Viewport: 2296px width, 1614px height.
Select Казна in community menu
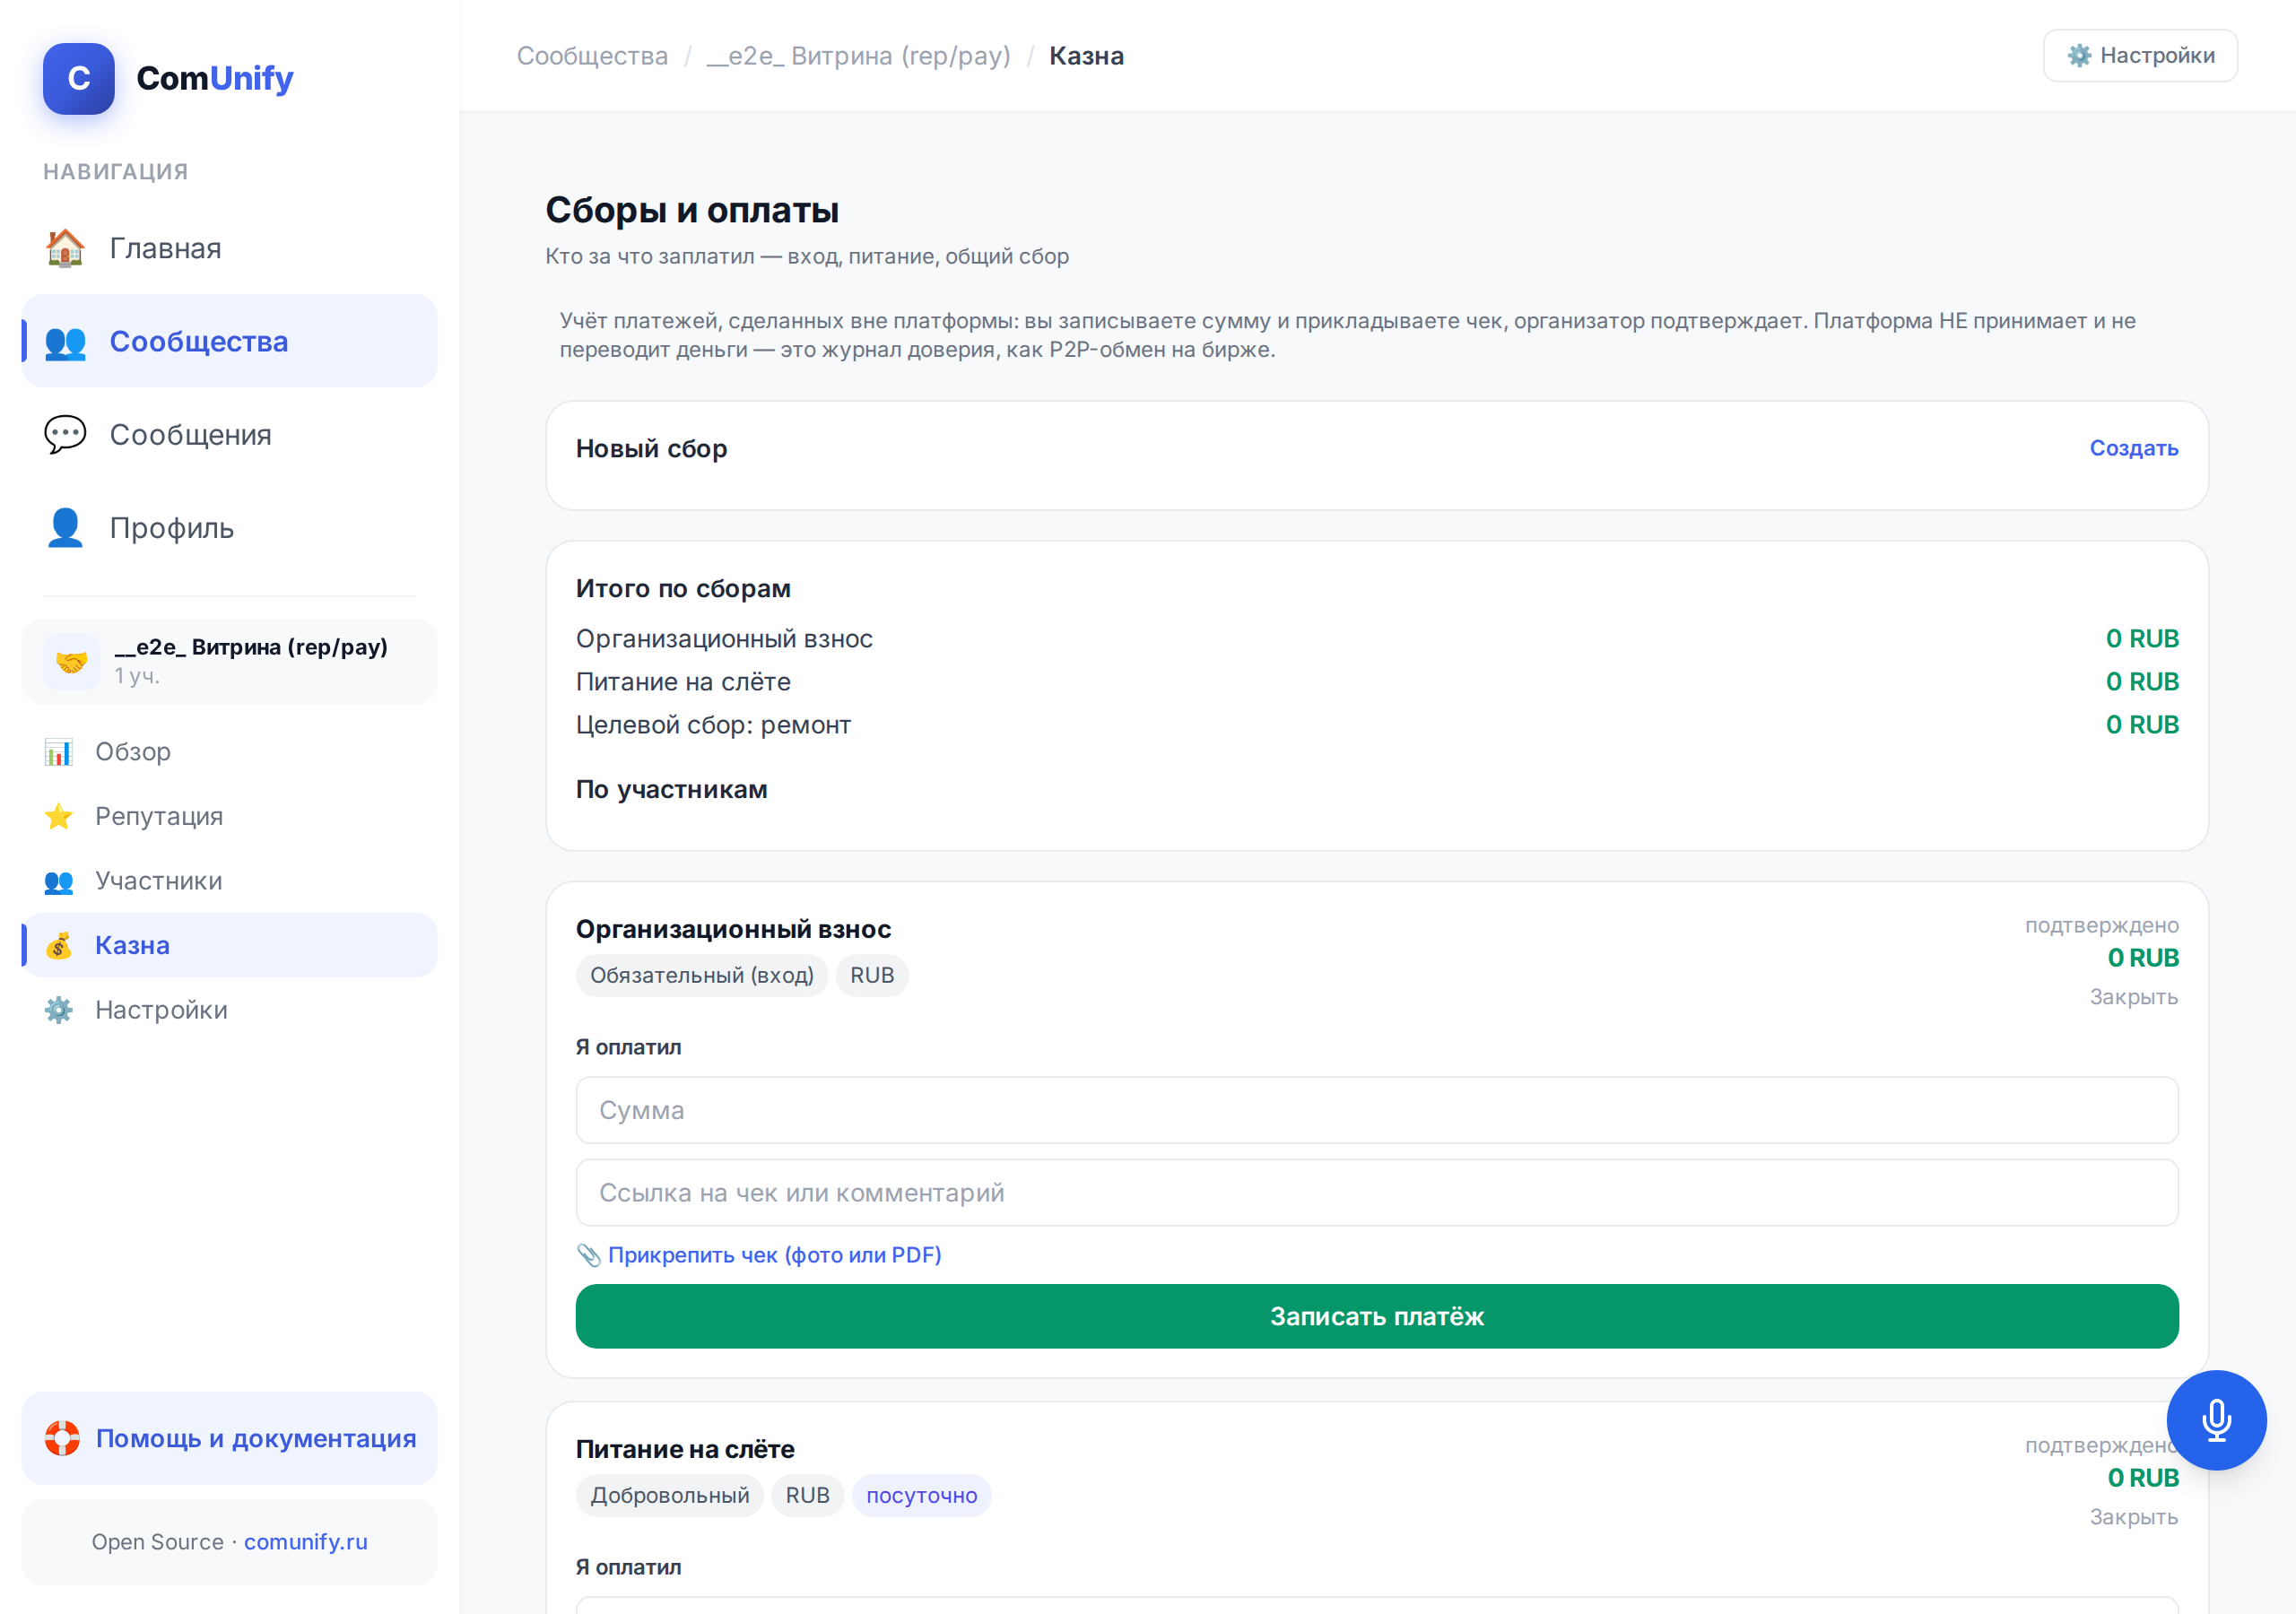tap(230, 945)
